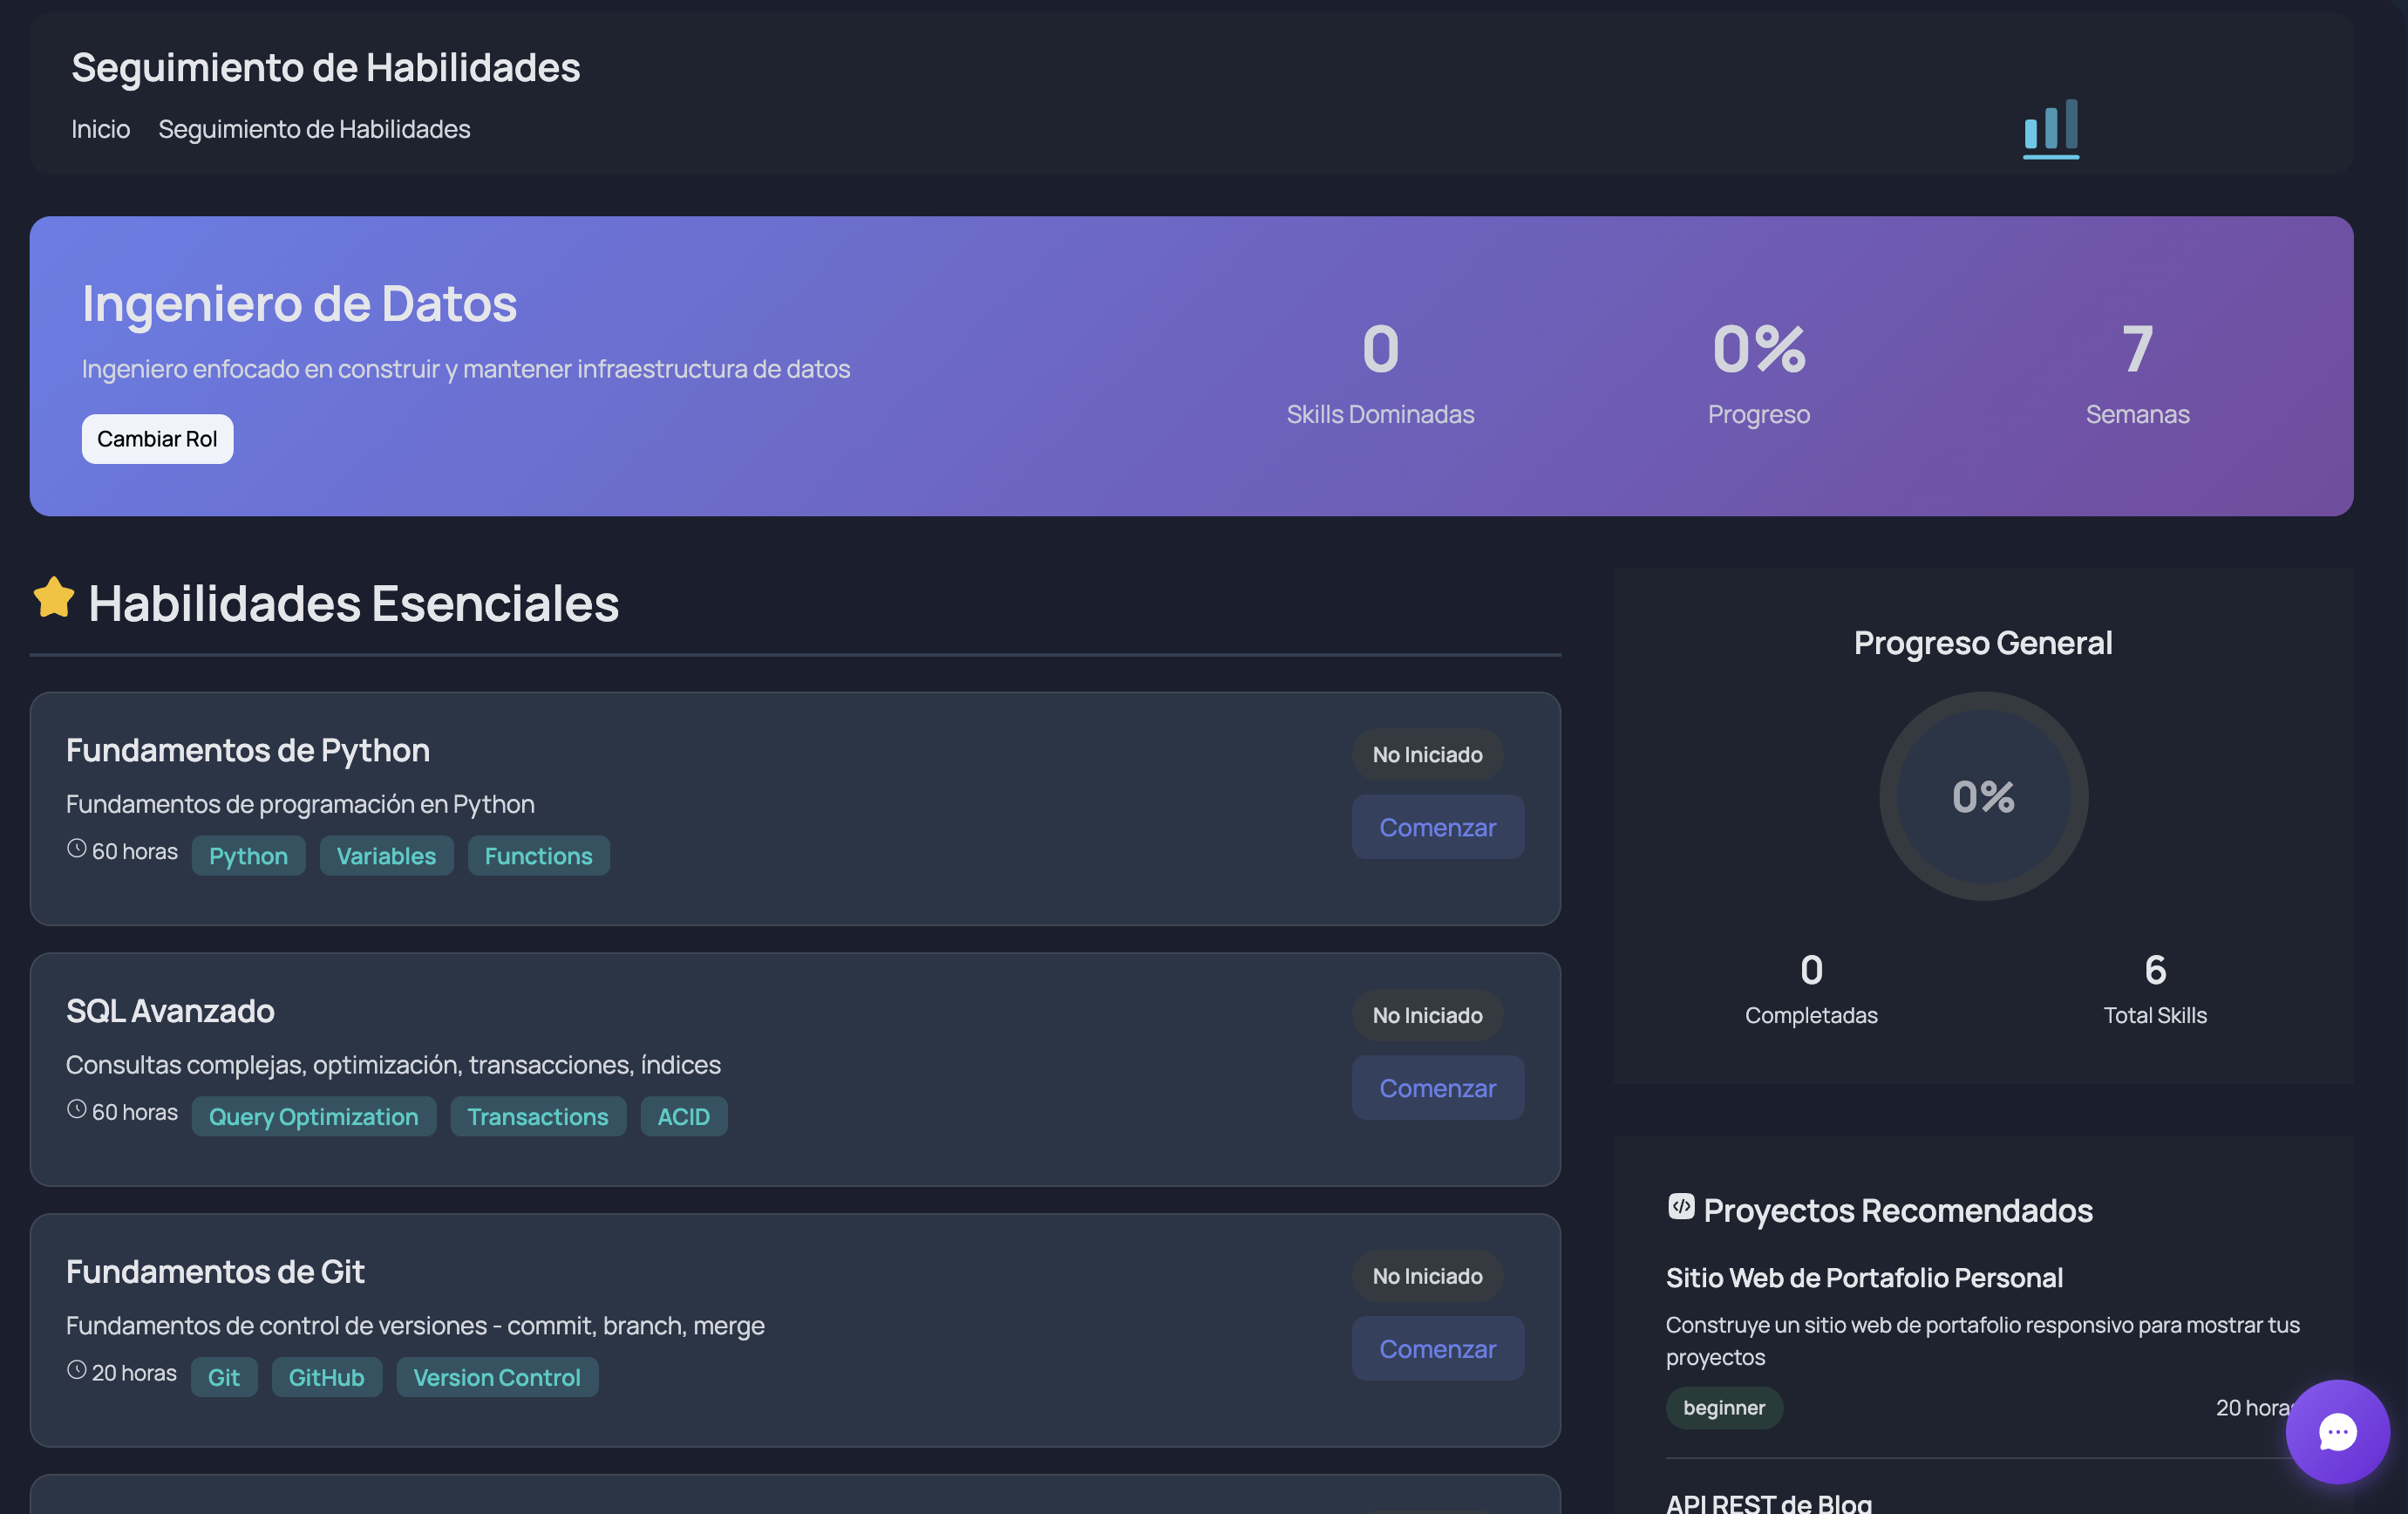Click Comenzar on SQL Avanzado
2408x1514 pixels.
click(x=1437, y=1087)
